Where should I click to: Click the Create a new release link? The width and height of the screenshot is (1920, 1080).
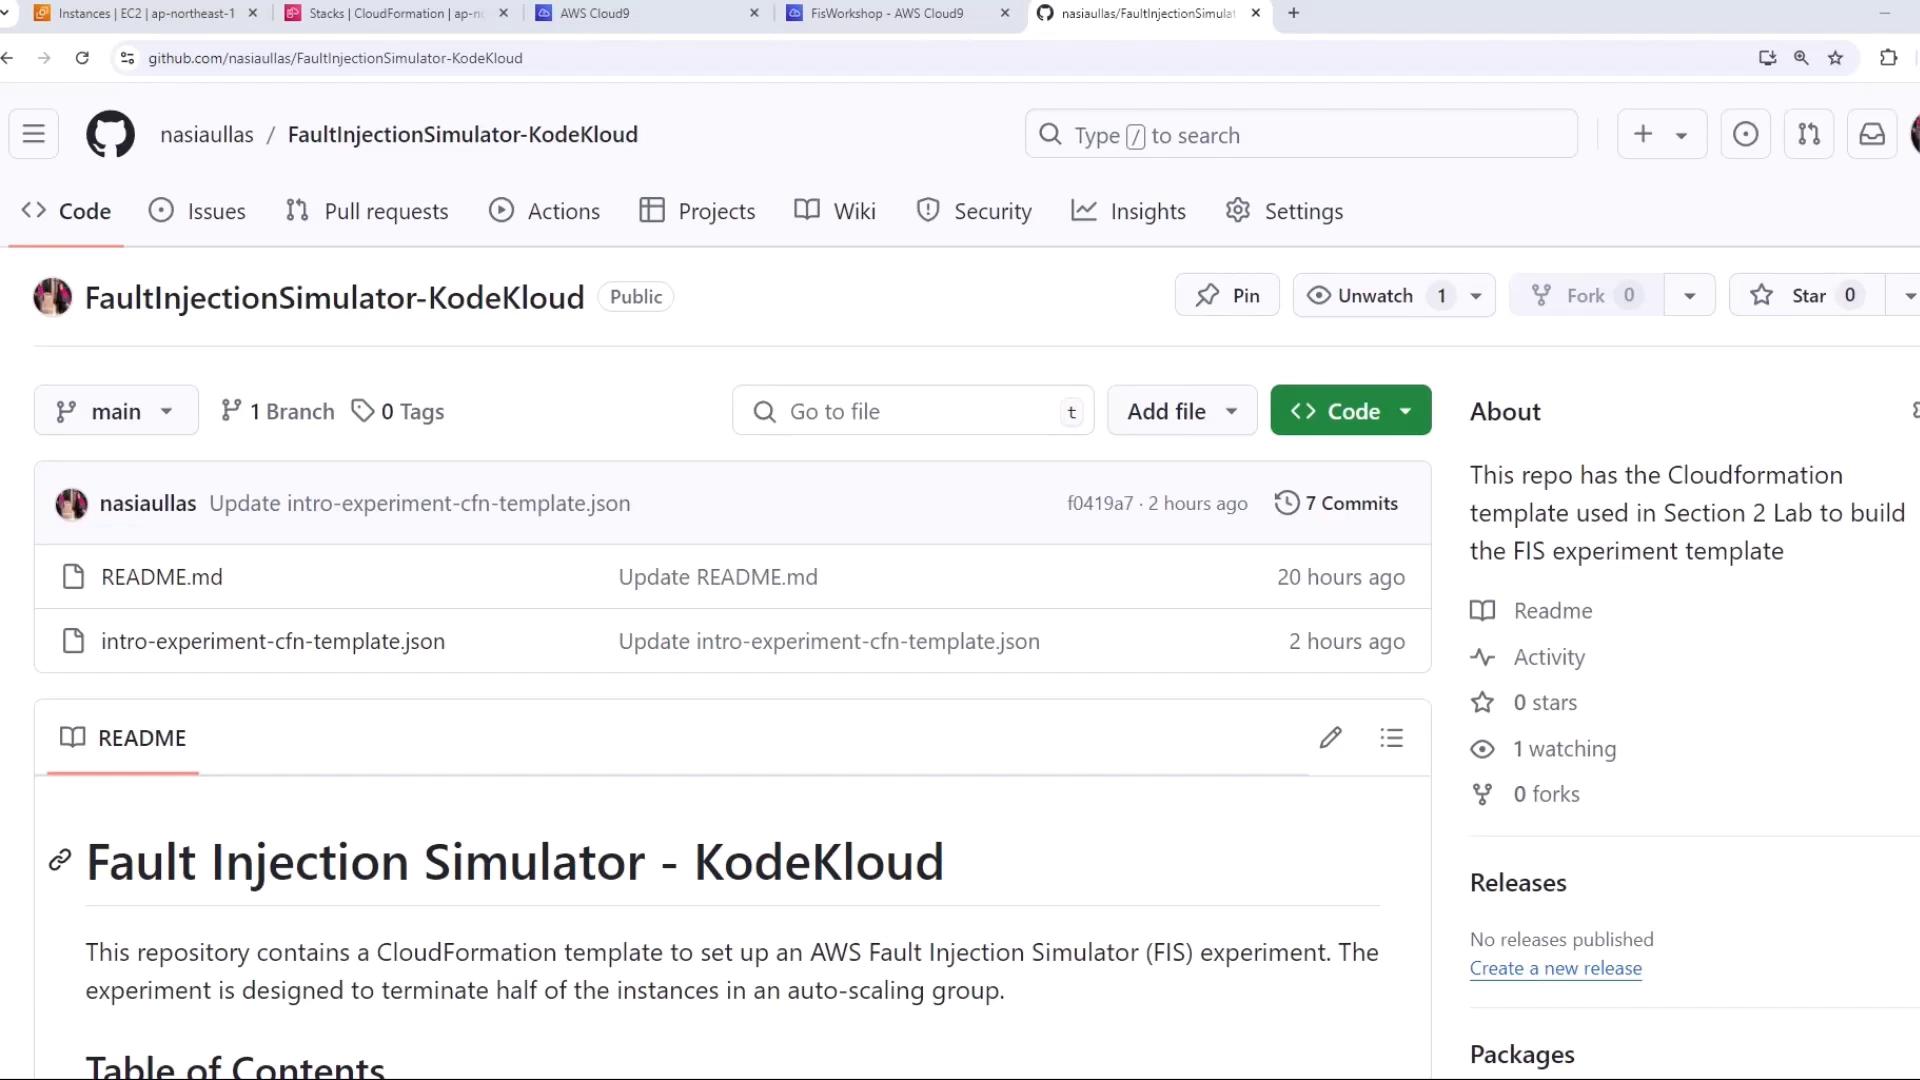tap(1555, 968)
